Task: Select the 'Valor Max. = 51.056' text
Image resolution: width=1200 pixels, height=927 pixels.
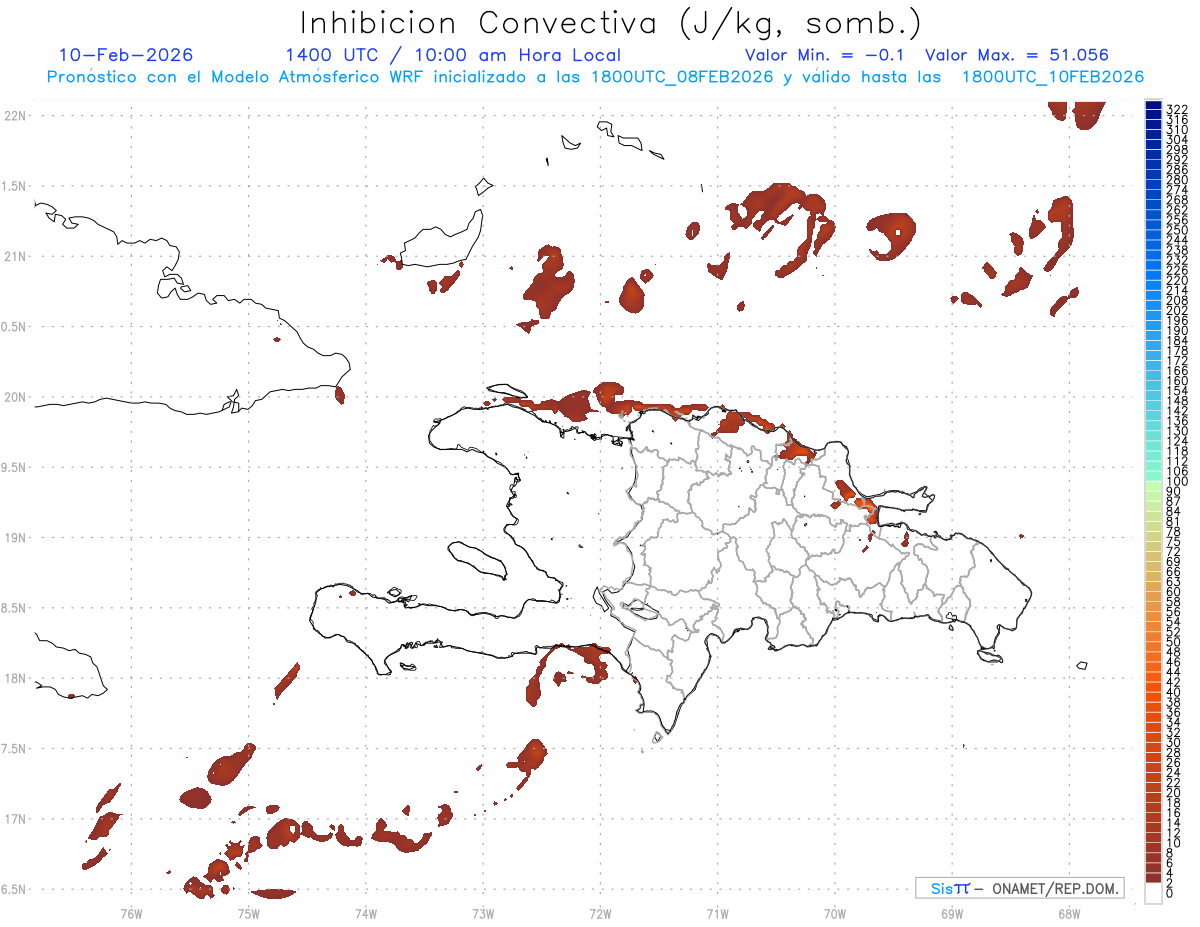Action: click(1017, 55)
